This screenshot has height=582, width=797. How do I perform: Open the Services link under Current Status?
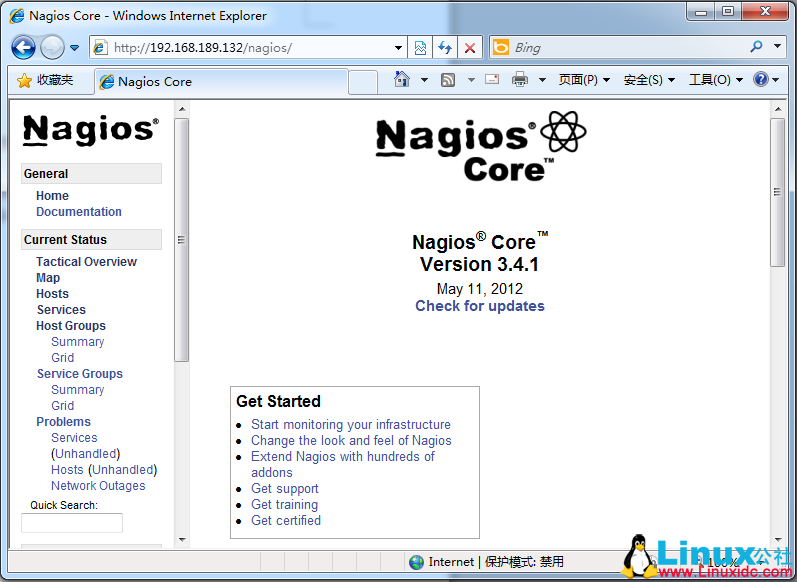point(61,310)
